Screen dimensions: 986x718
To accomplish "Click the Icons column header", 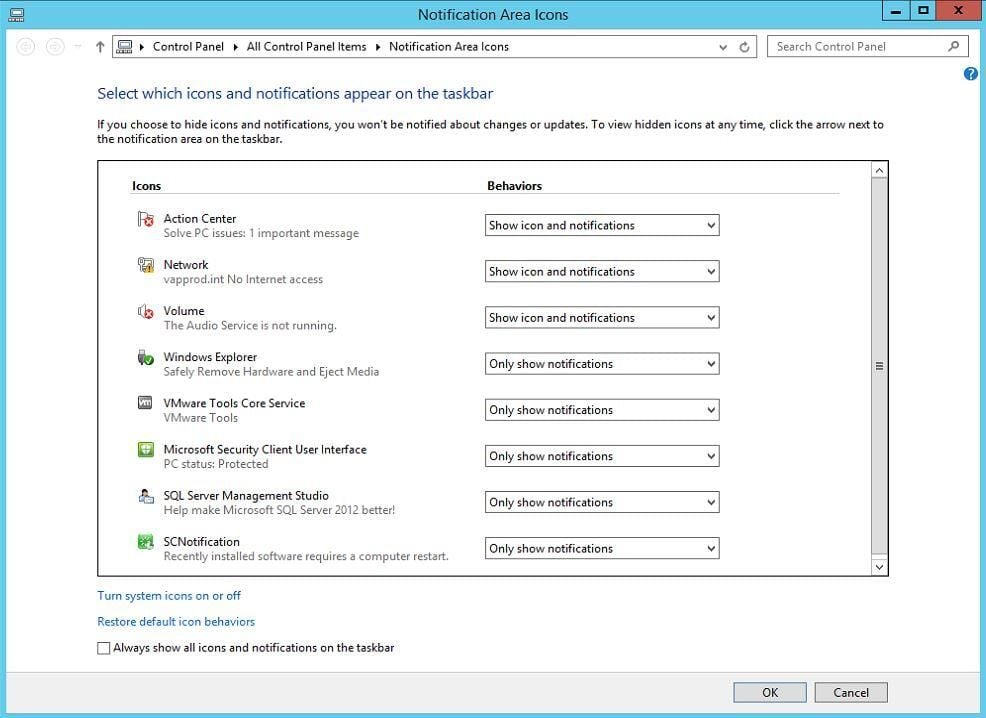I will coord(147,185).
